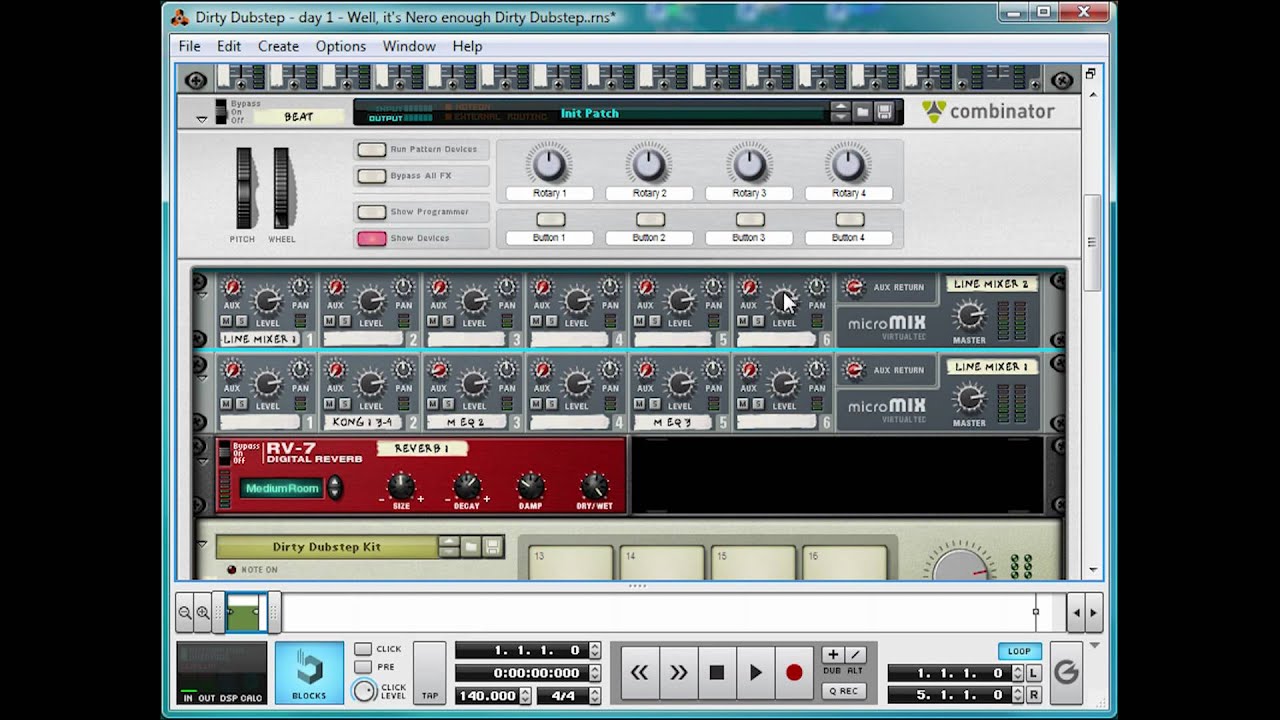The height and width of the screenshot is (720, 1280).
Task: Open the Create menu
Action: [278, 46]
